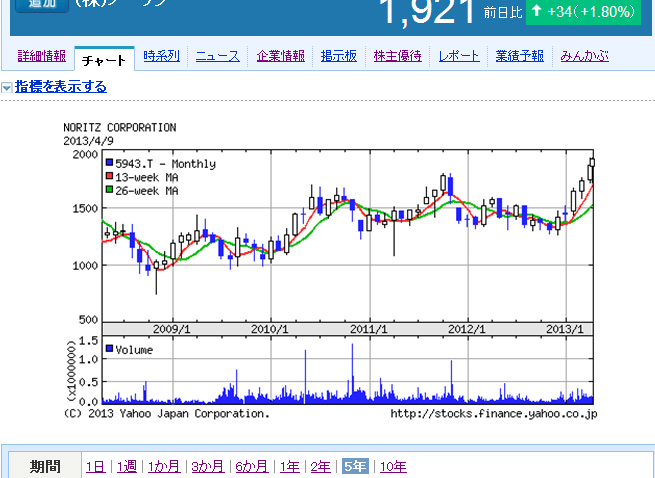Set chart period to 1日

[x=96, y=466]
